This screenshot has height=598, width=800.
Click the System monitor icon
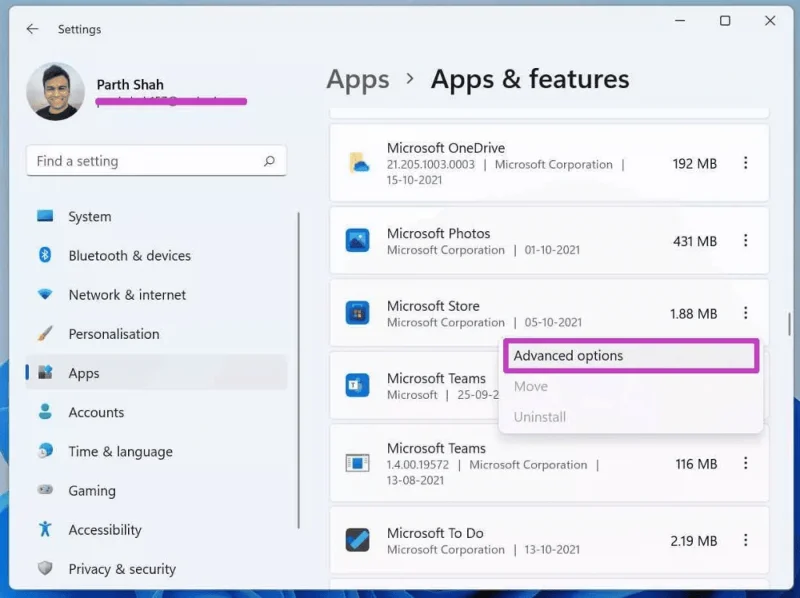click(x=45, y=216)
